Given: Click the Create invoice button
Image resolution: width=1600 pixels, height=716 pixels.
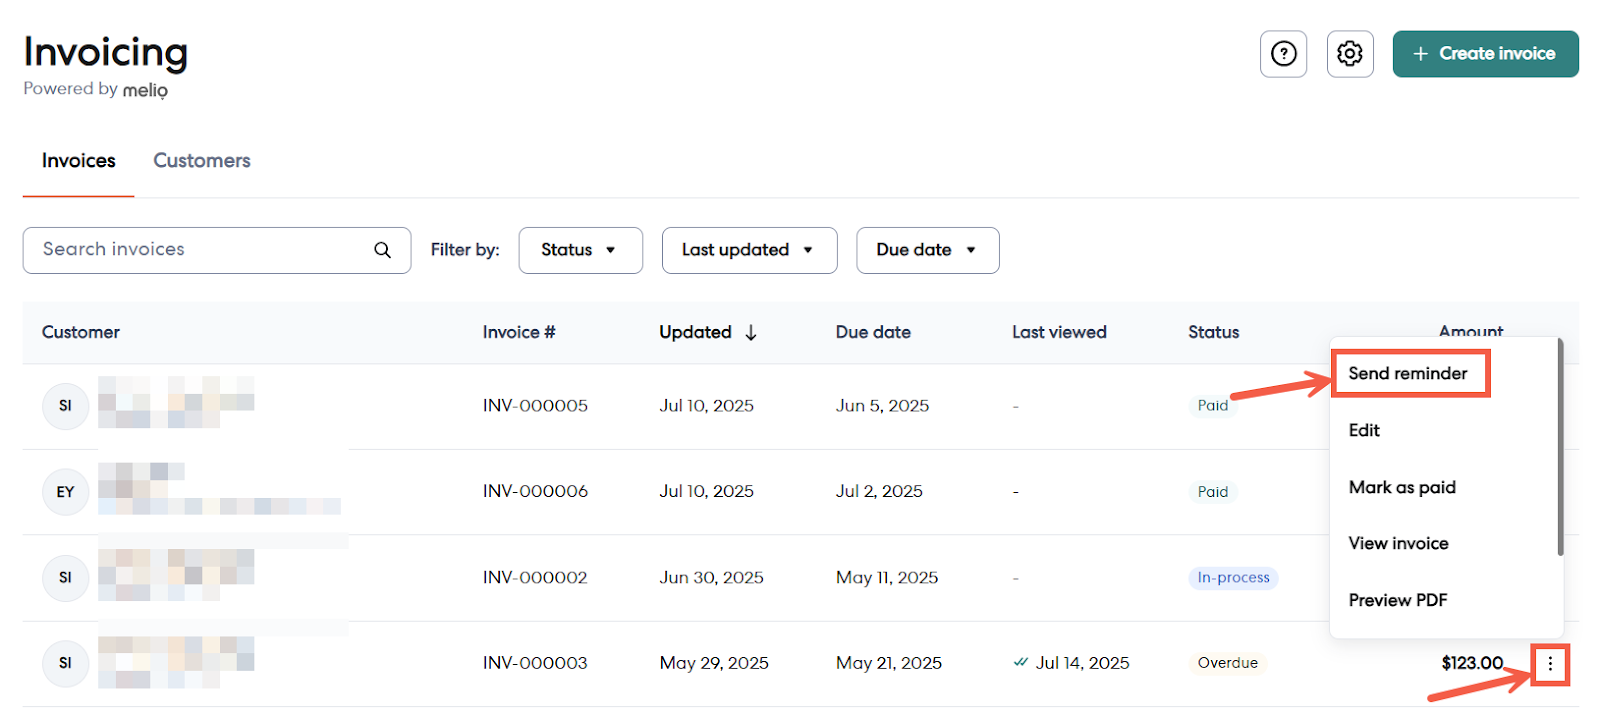Looking at the screenshot, I should coord(1484,54).
